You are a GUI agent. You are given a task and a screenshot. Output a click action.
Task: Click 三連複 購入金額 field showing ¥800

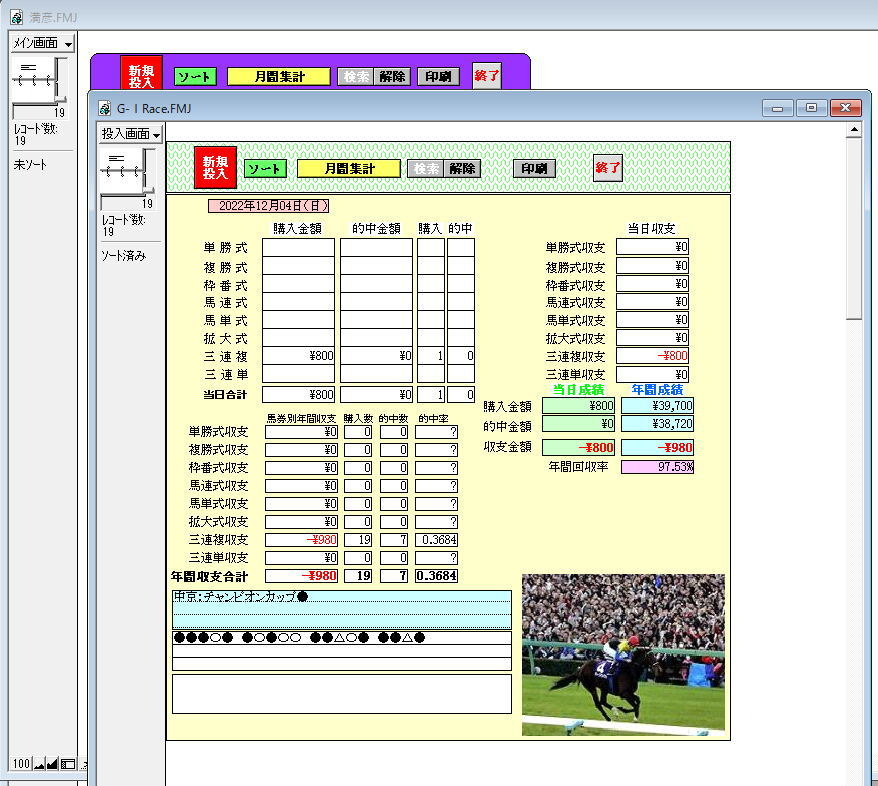point(298,355)
